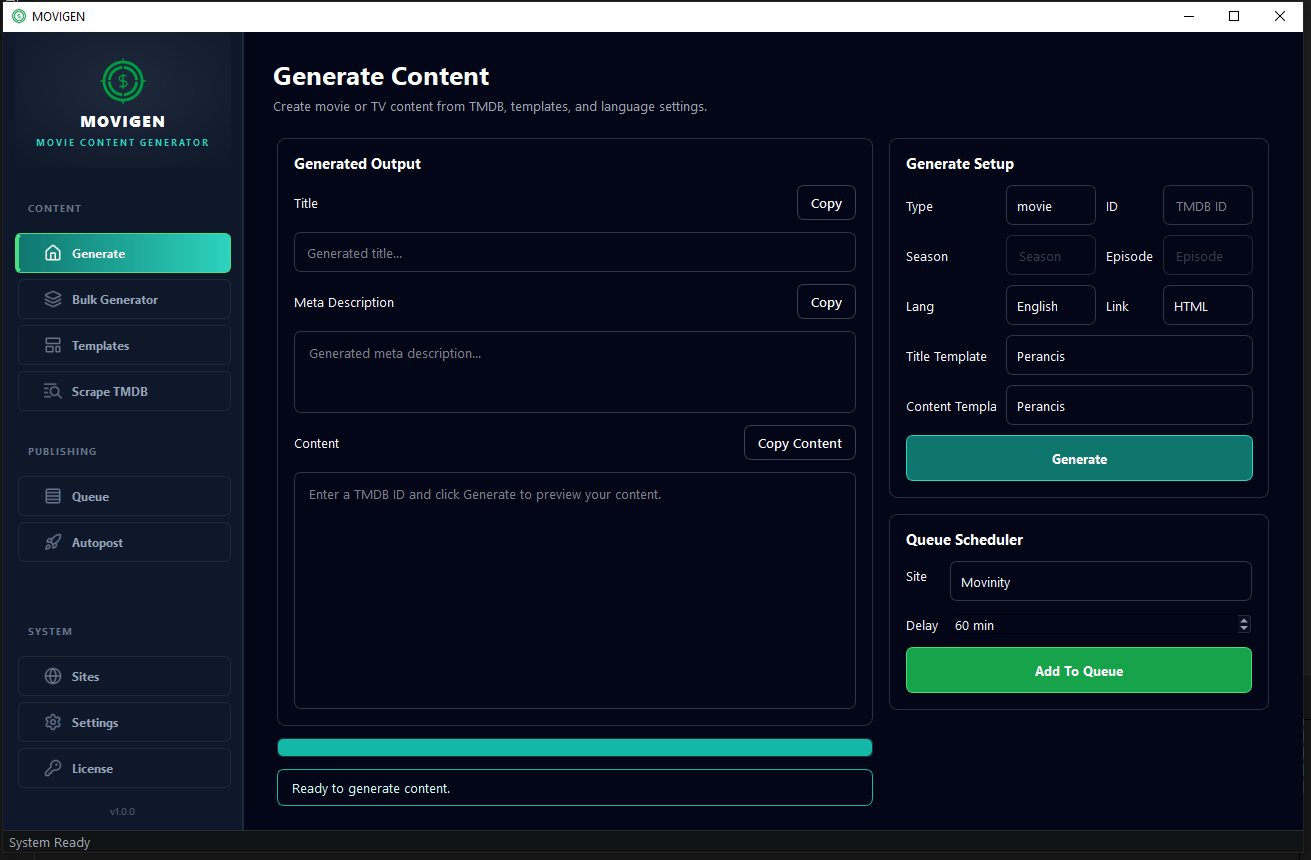1311x860 pixels.
Task: Click the key icon beside License
Action: pos(53,769)
